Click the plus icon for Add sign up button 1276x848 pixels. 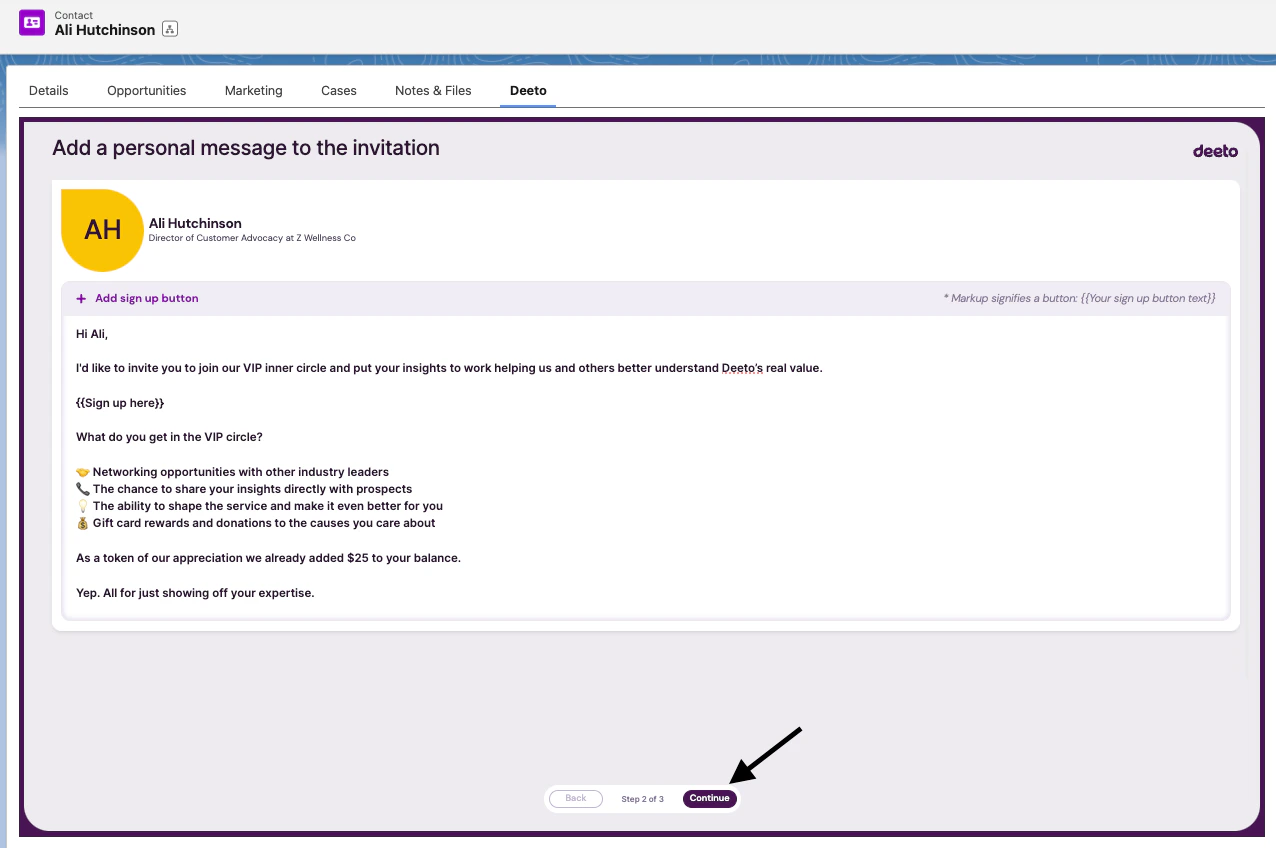pos(81,298)
